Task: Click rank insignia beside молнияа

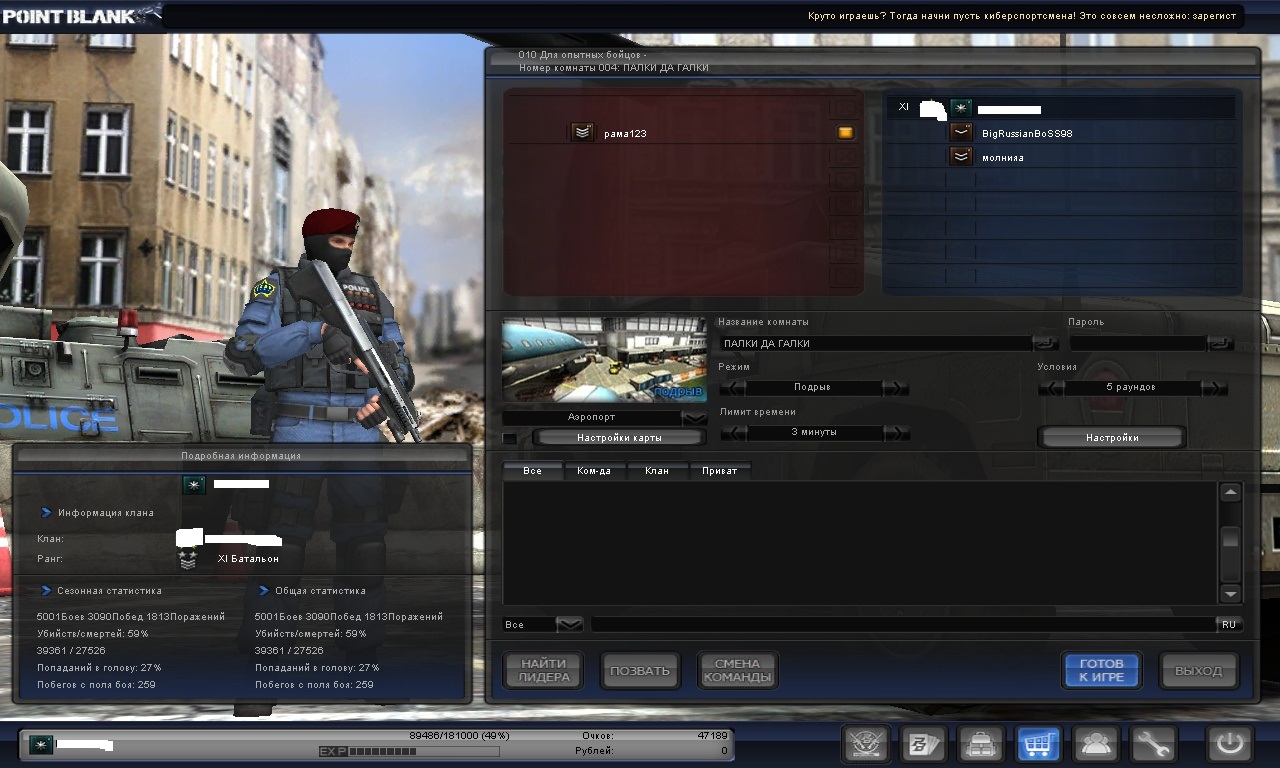Action: (x=961, y=157)
